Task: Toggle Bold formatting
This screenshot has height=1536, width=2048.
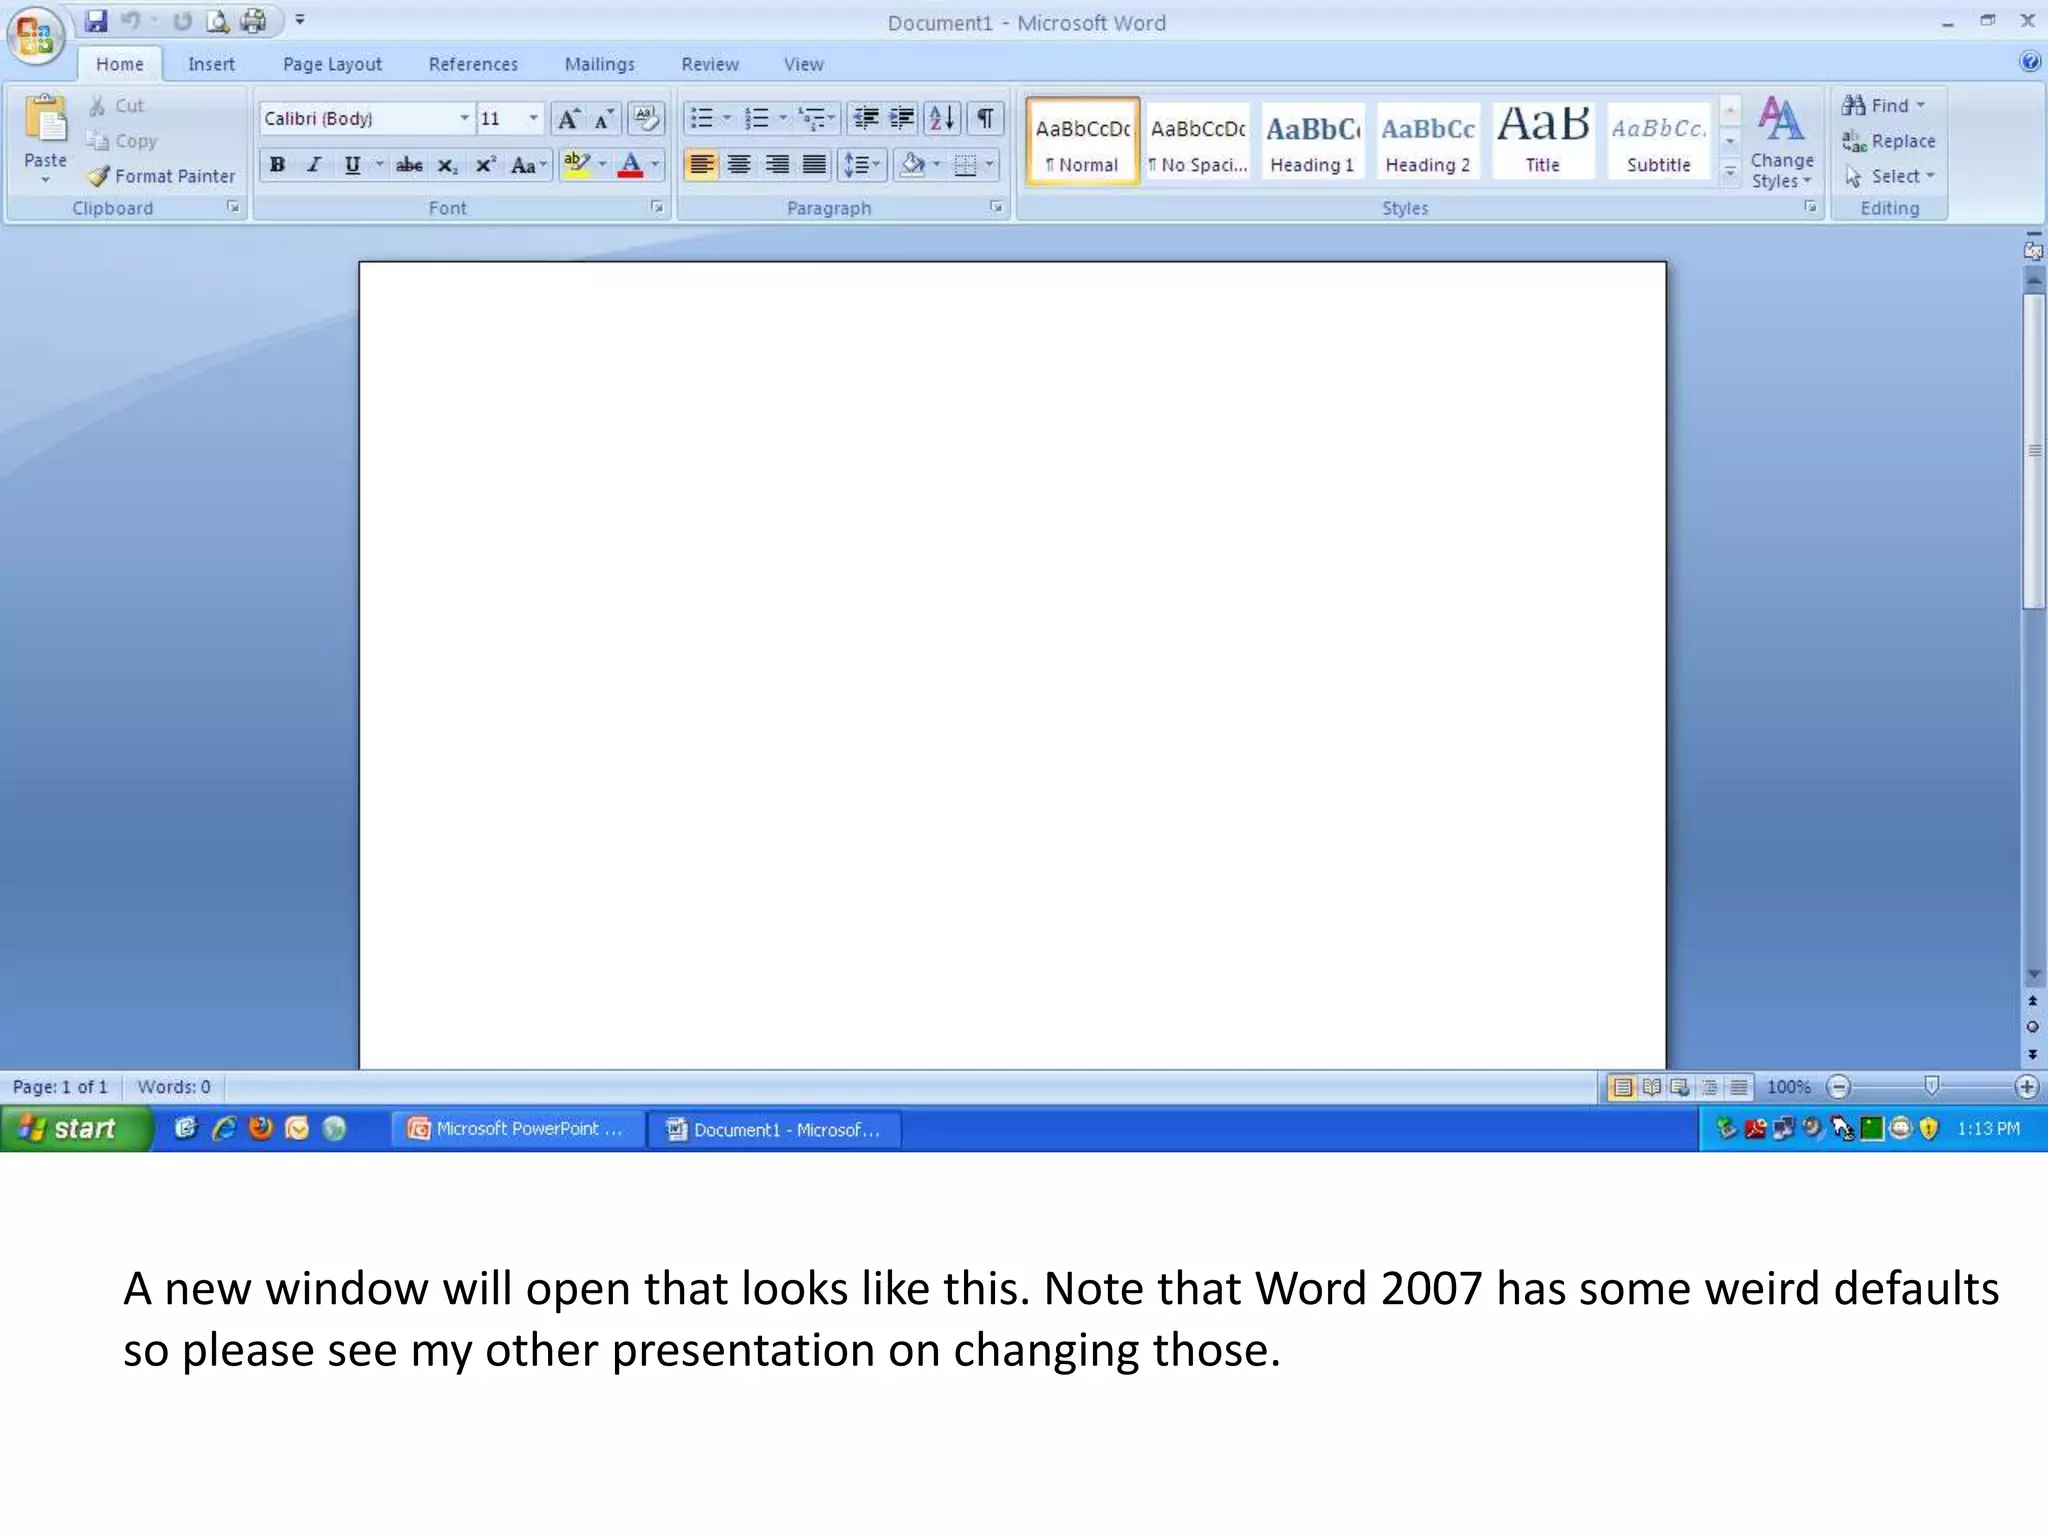Action: (277, 165)
